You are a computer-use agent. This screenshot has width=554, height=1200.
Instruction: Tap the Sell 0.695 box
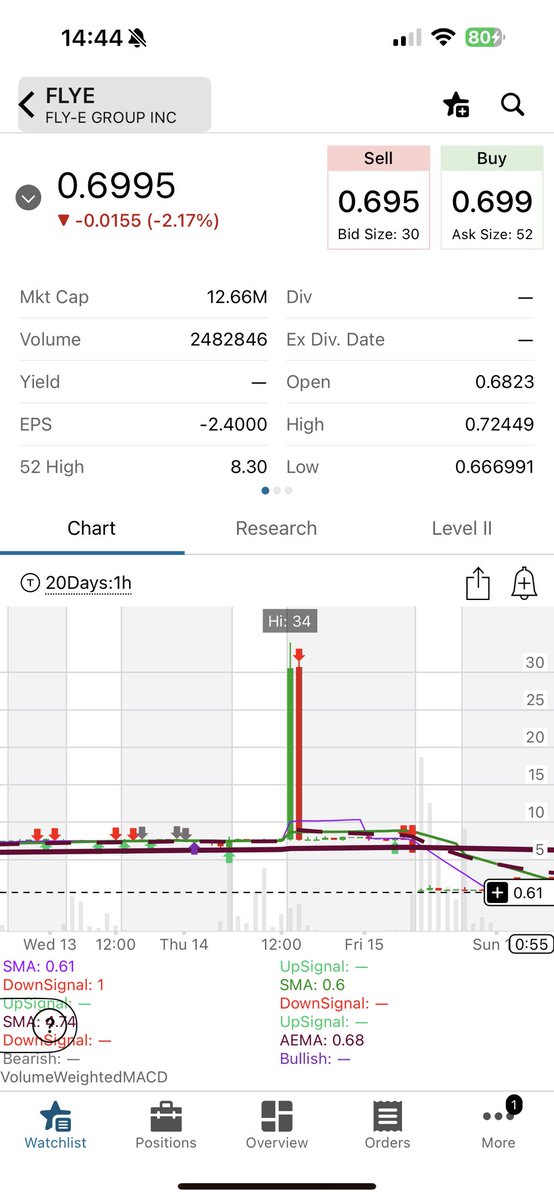coord(379,197)
